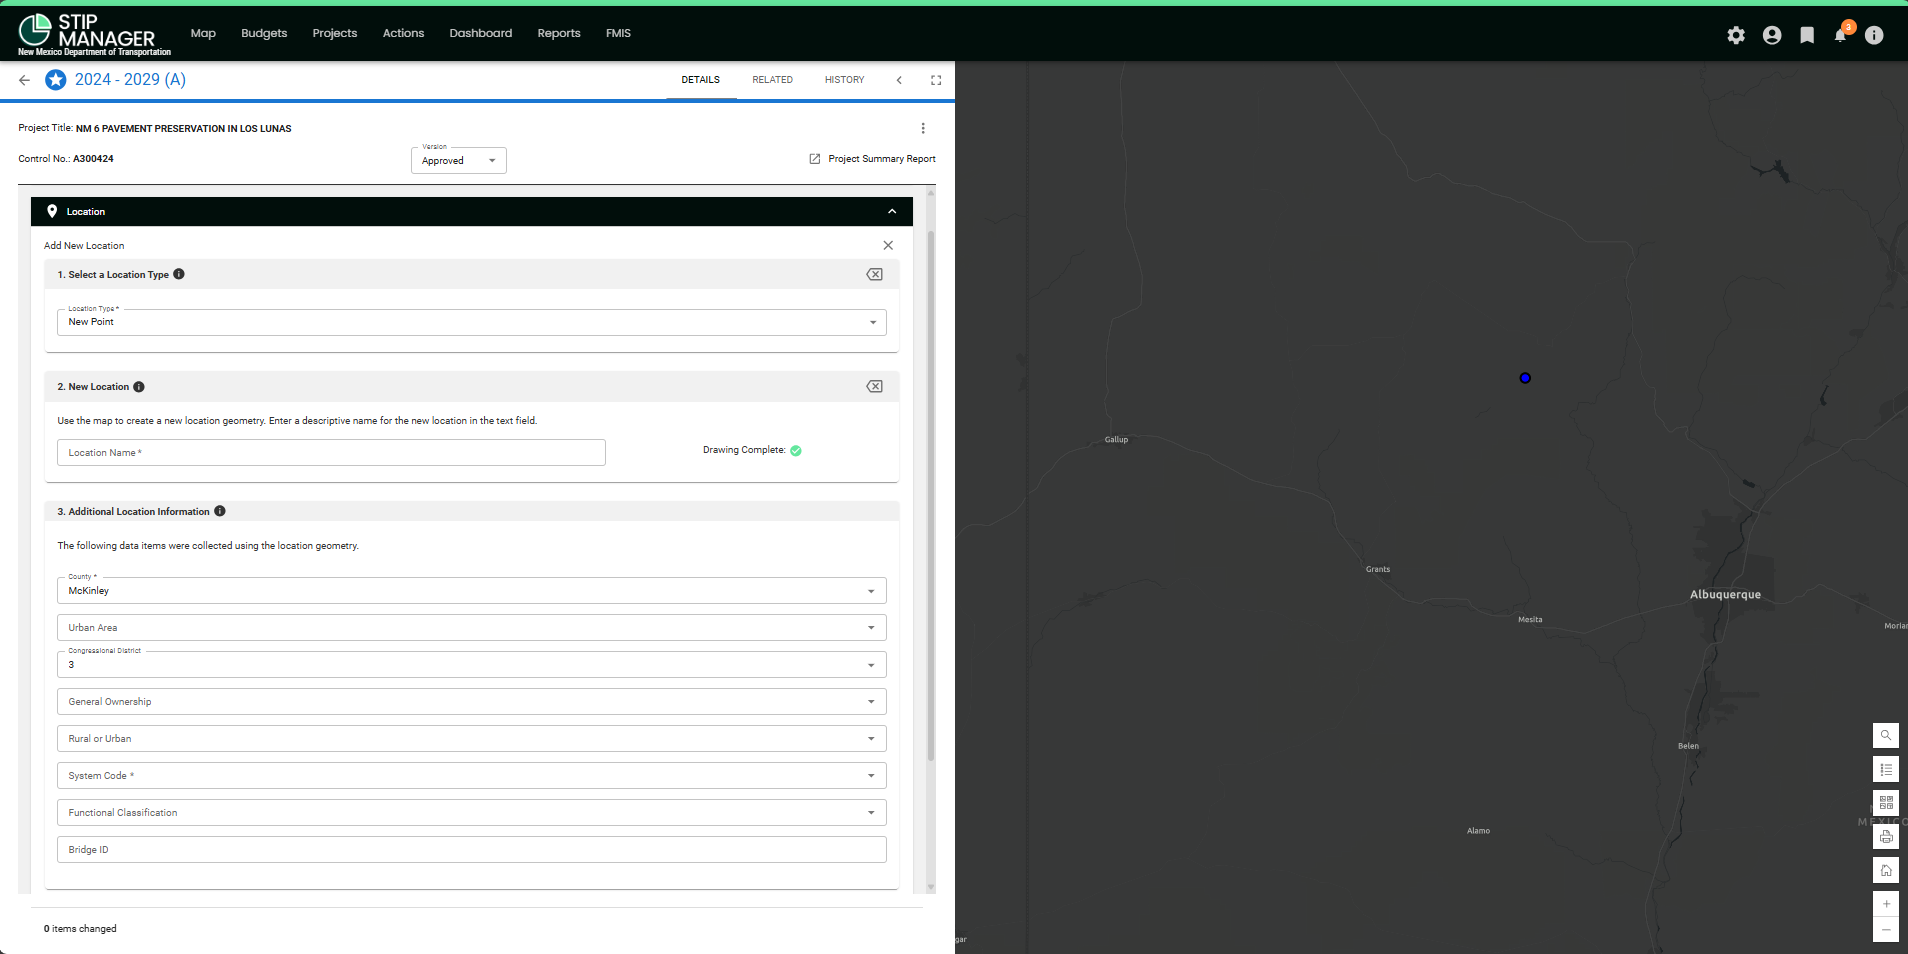Open the Map menu
The image size is (1908, 954).
pyautogui.click(x=203, y=33)
